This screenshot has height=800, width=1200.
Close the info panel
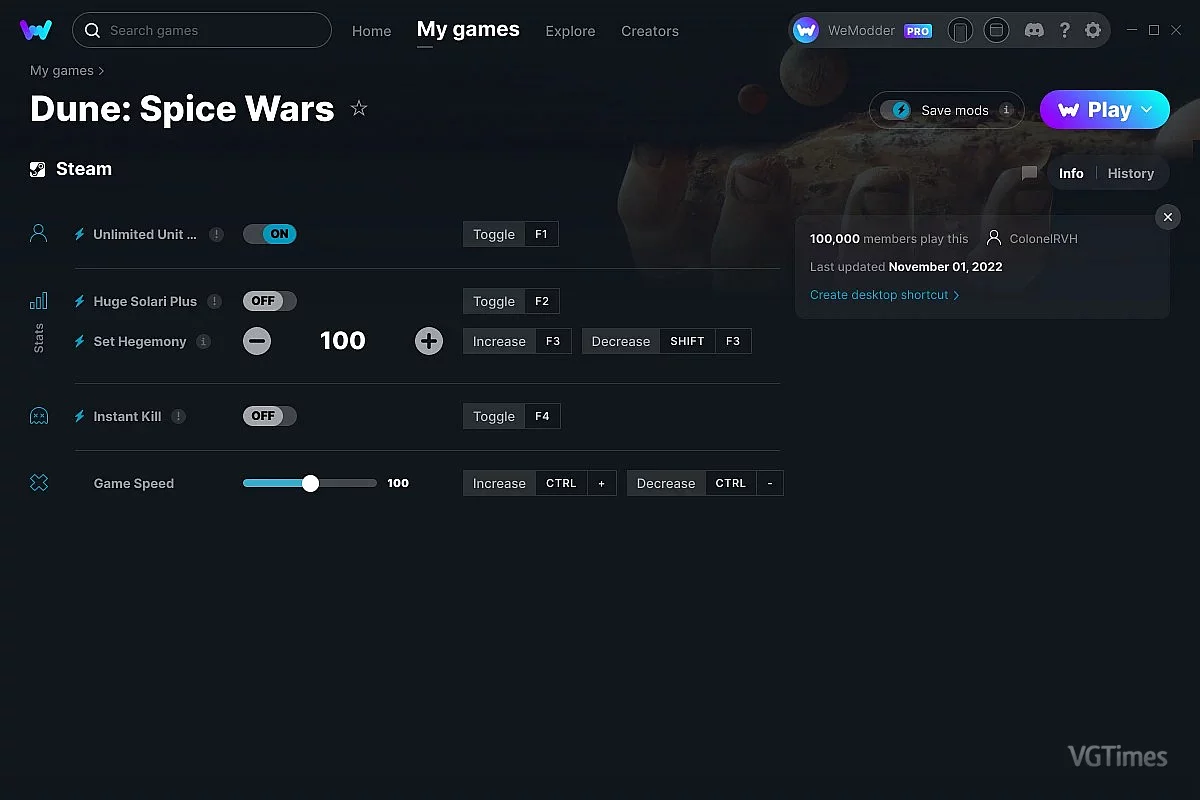pyautogui.click(x=1167, y=217)
